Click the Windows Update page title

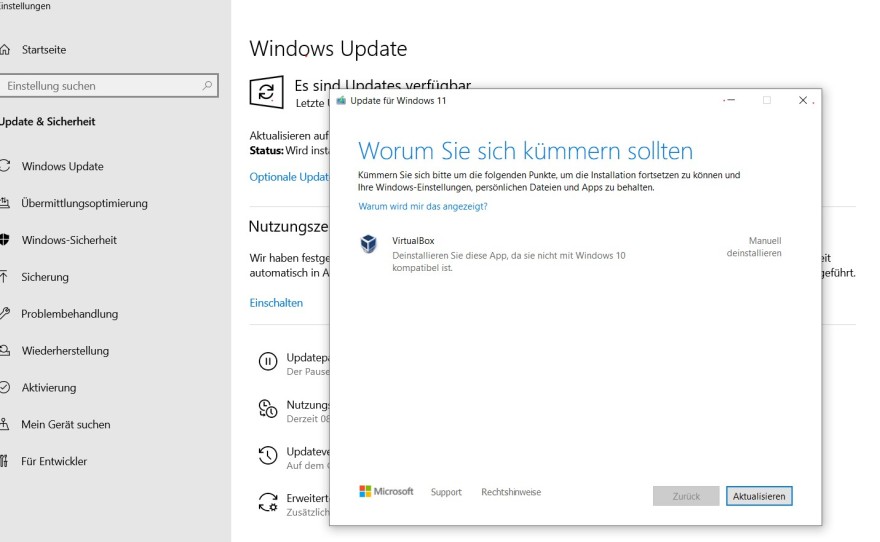click(328, 49)
